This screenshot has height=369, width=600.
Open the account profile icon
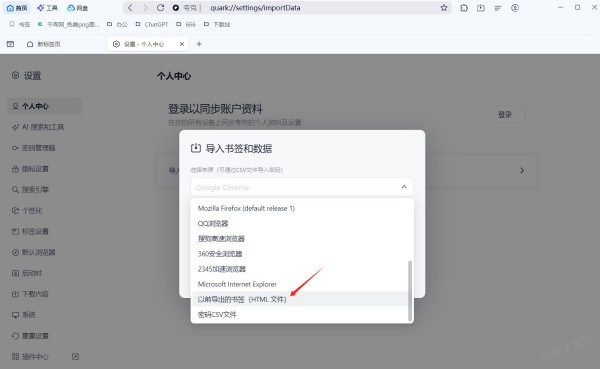[x=515, y=8]
